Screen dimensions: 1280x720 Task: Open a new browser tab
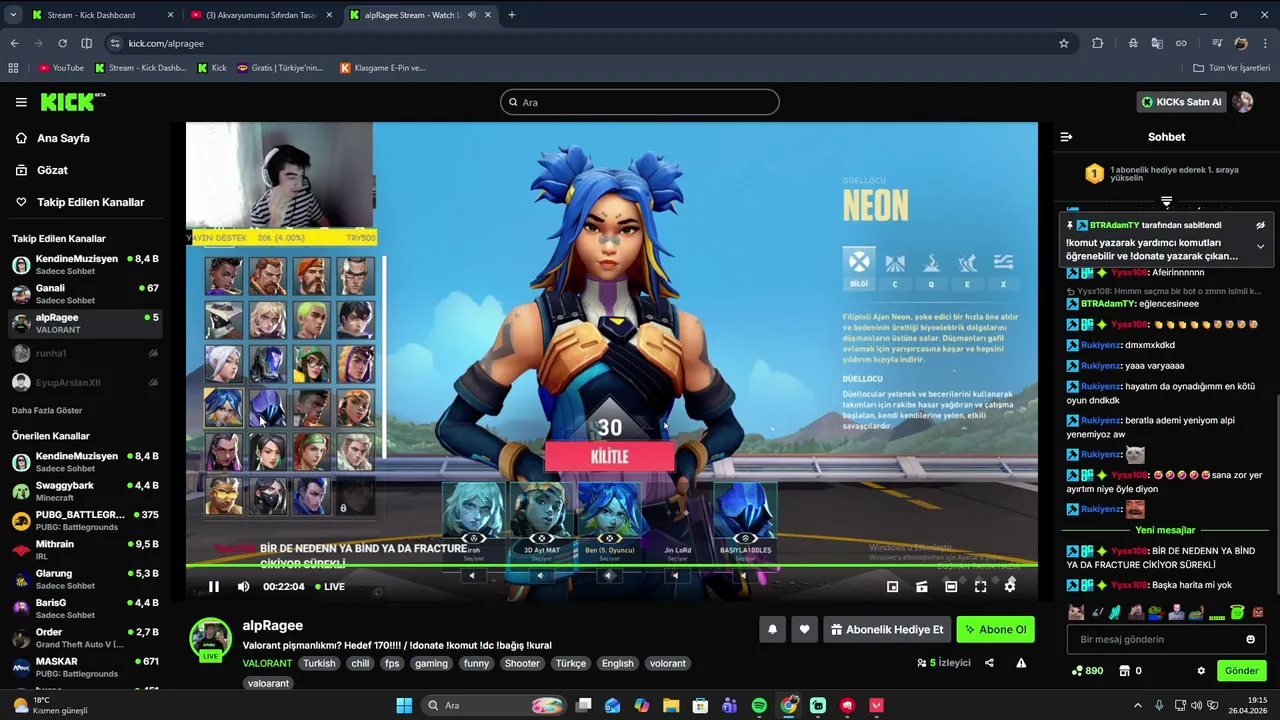[x=512, y=15]
